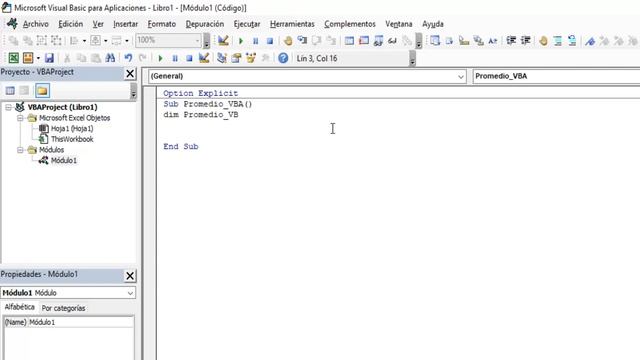
Task: Open the Insertar menu
Action: tap(126, 24)
